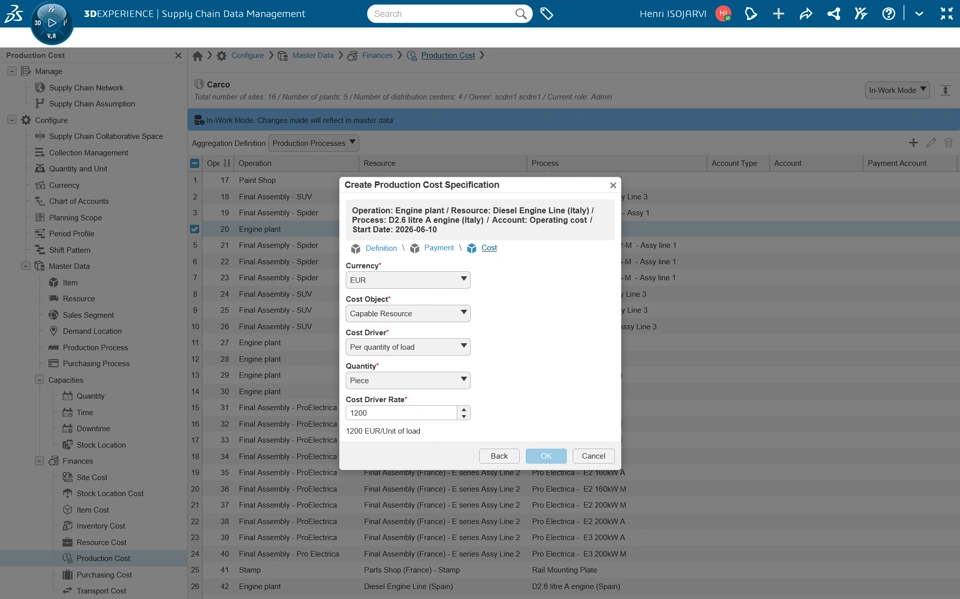Viewport: 960px width, 599px height.
Task: Click the tag icon beside search
Action: point(547,13)
